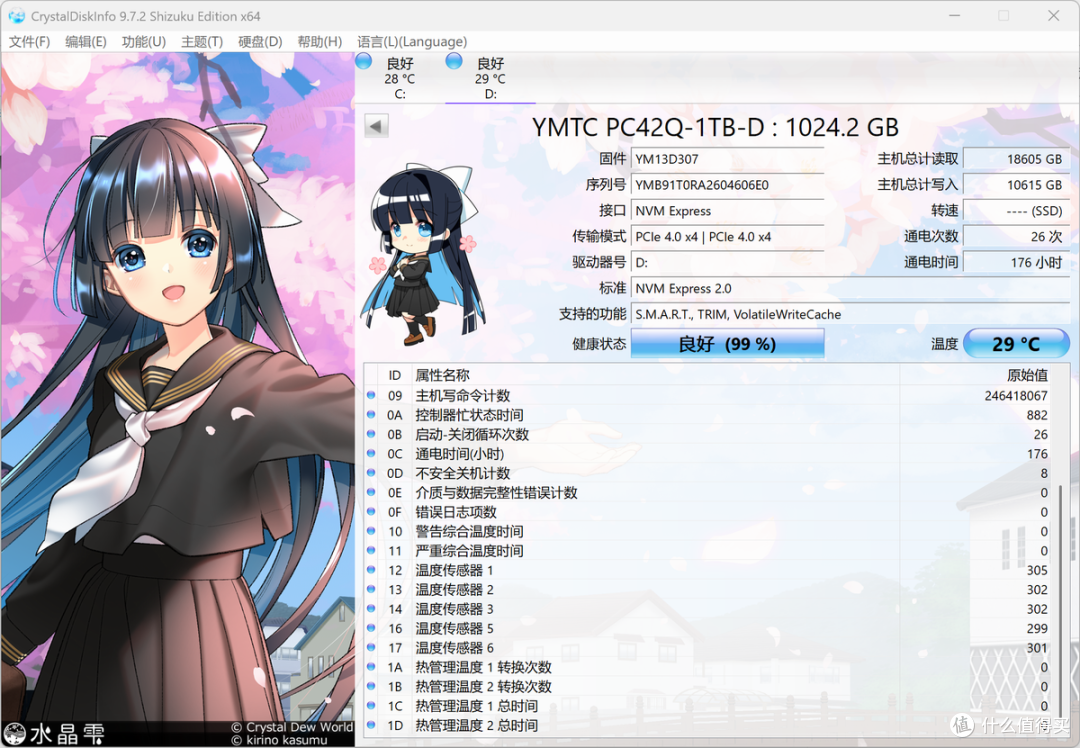Image resolution: width=1080 pixels, height=748 pixels.
Task: Click the 原始值 column header
Action: tap(1027, 375)
